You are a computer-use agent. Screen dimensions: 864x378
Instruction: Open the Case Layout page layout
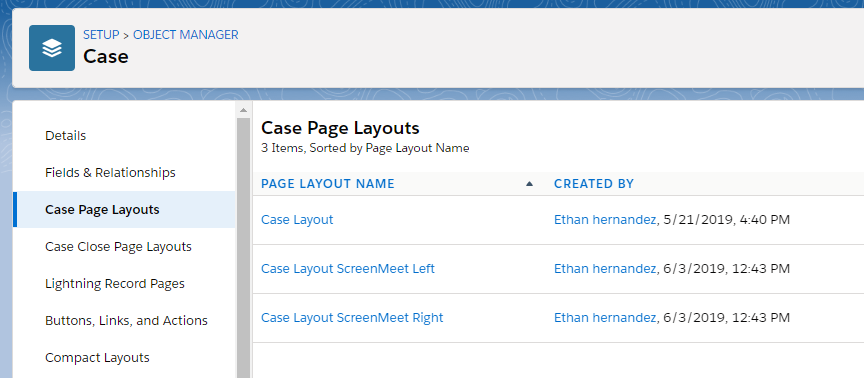[x=297, y=219]
